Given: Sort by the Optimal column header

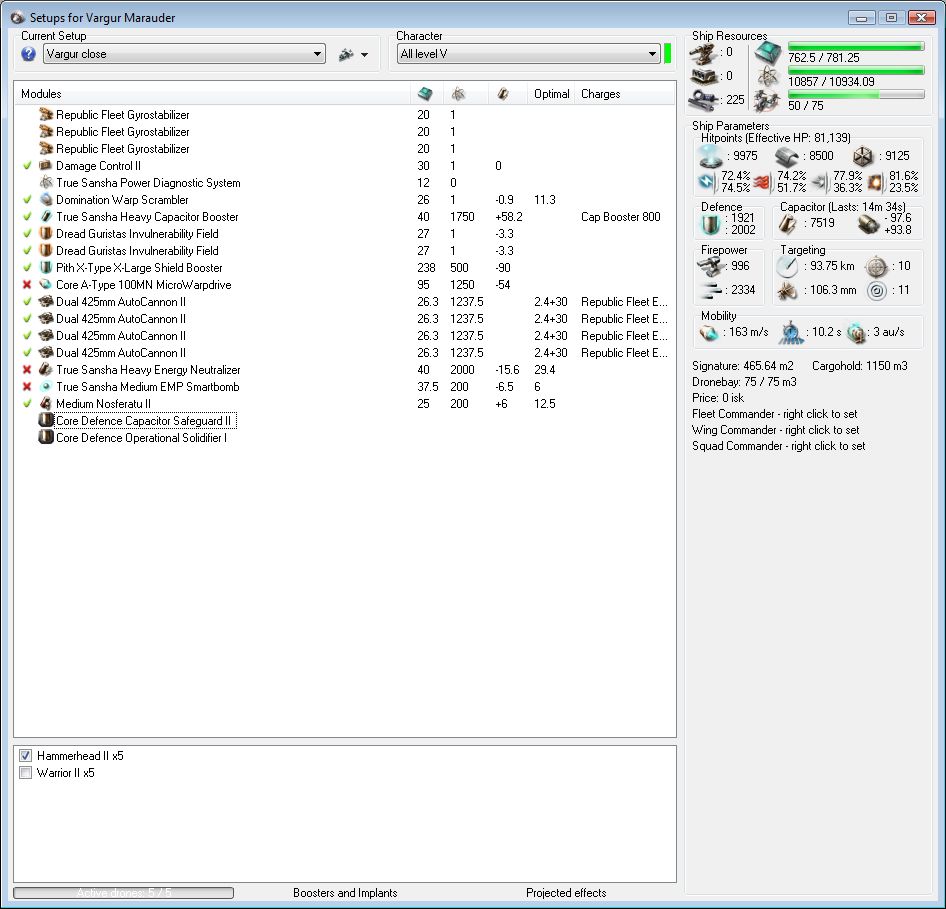Looking at the screenshot, I should [551, 93].
